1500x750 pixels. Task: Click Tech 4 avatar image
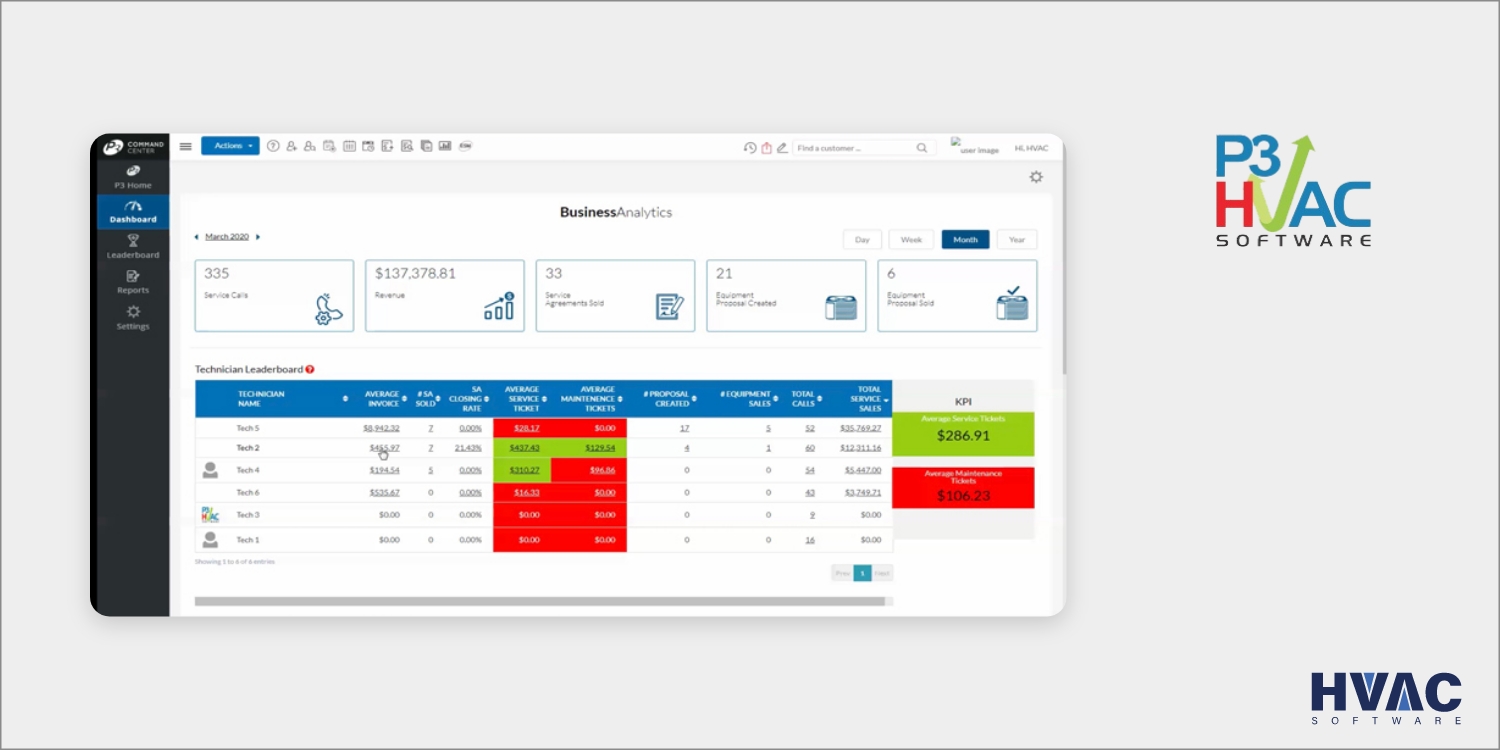[x=210, y=469]
